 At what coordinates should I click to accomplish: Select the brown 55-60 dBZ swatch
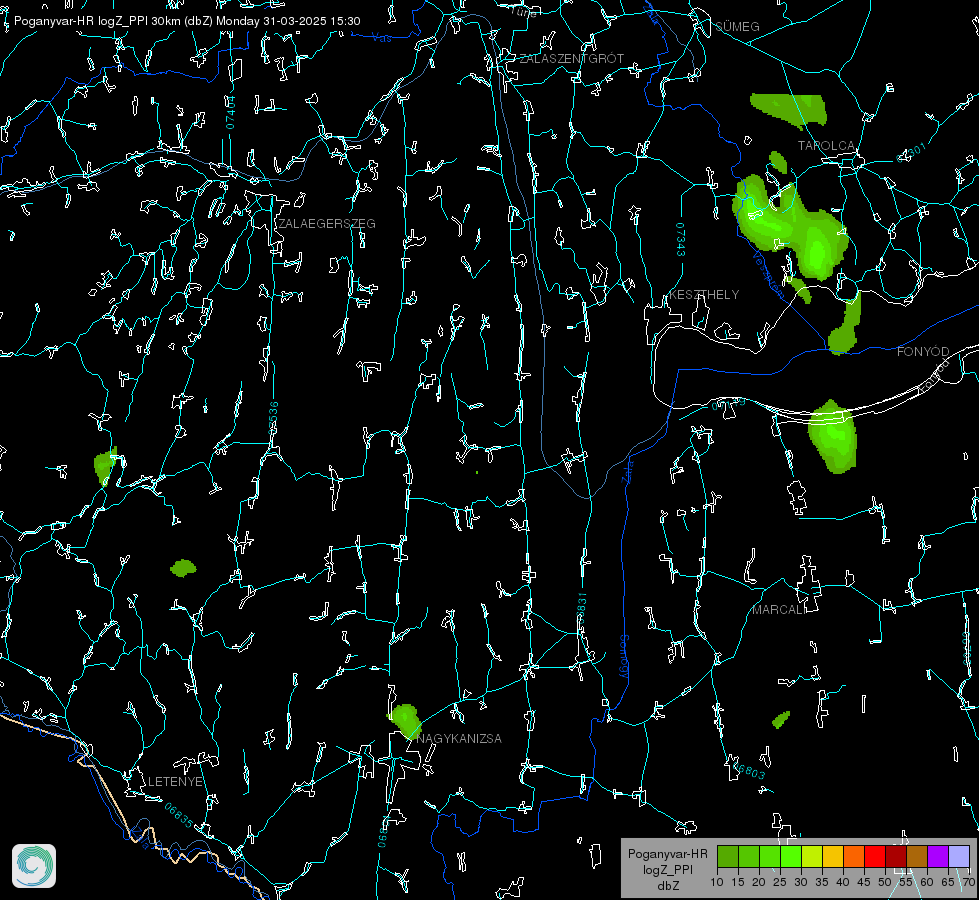coord(917,856)
